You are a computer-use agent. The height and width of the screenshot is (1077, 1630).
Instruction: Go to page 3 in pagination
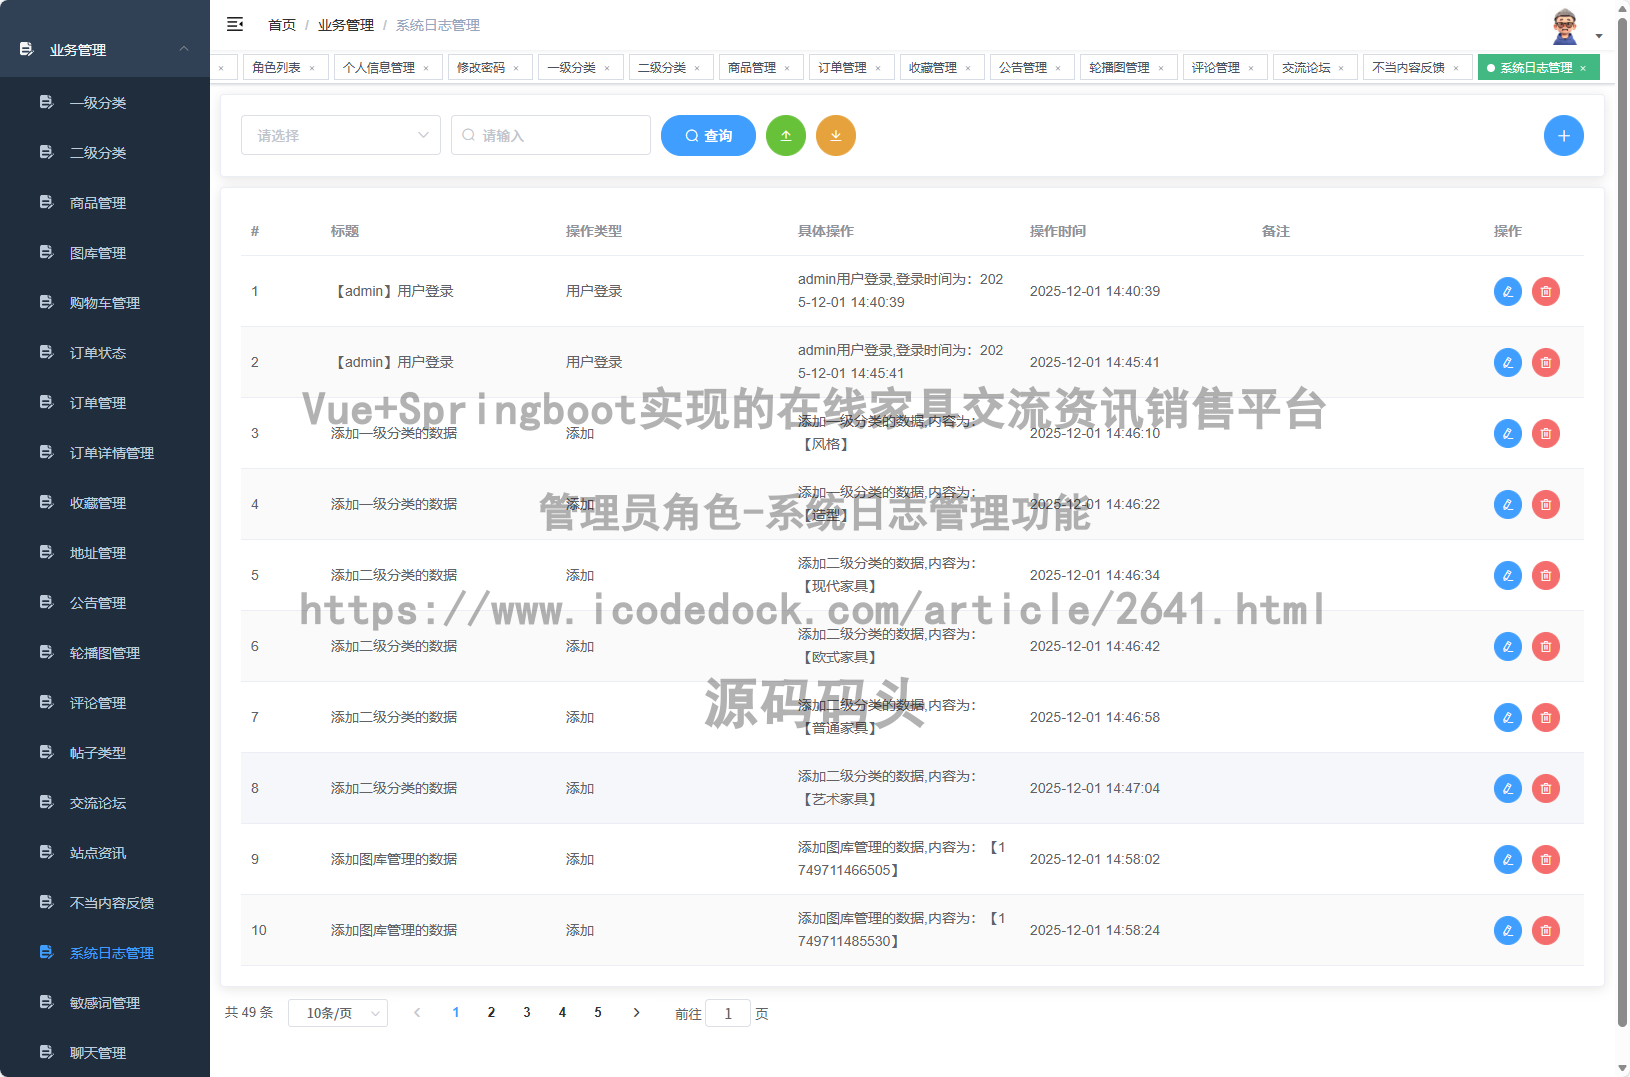pyautogui.click(x=526, y=1012)
